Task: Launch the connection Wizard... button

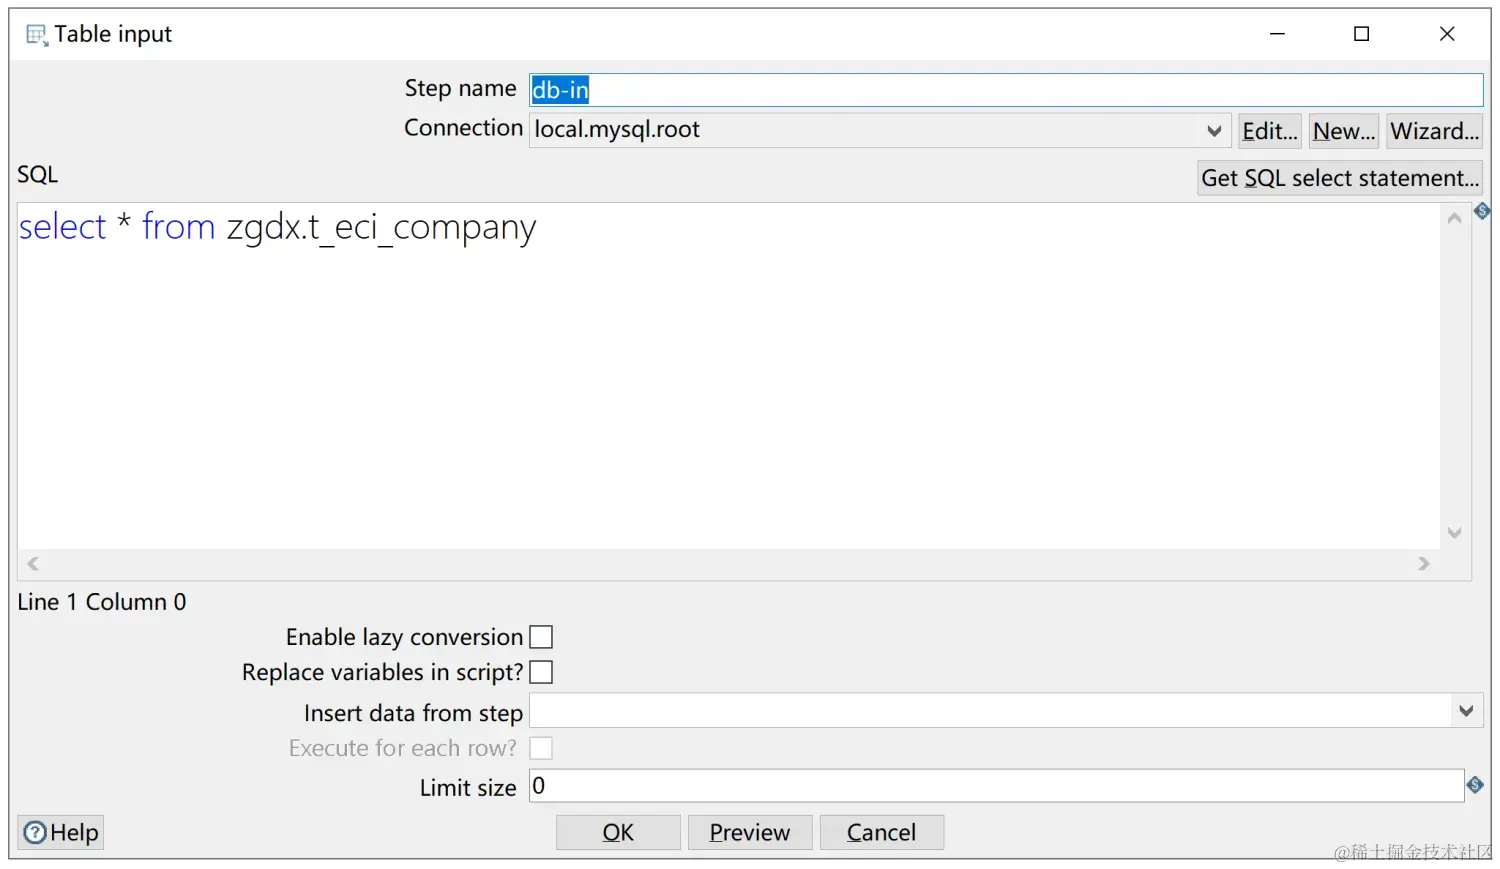Action: pos(1435,131)
